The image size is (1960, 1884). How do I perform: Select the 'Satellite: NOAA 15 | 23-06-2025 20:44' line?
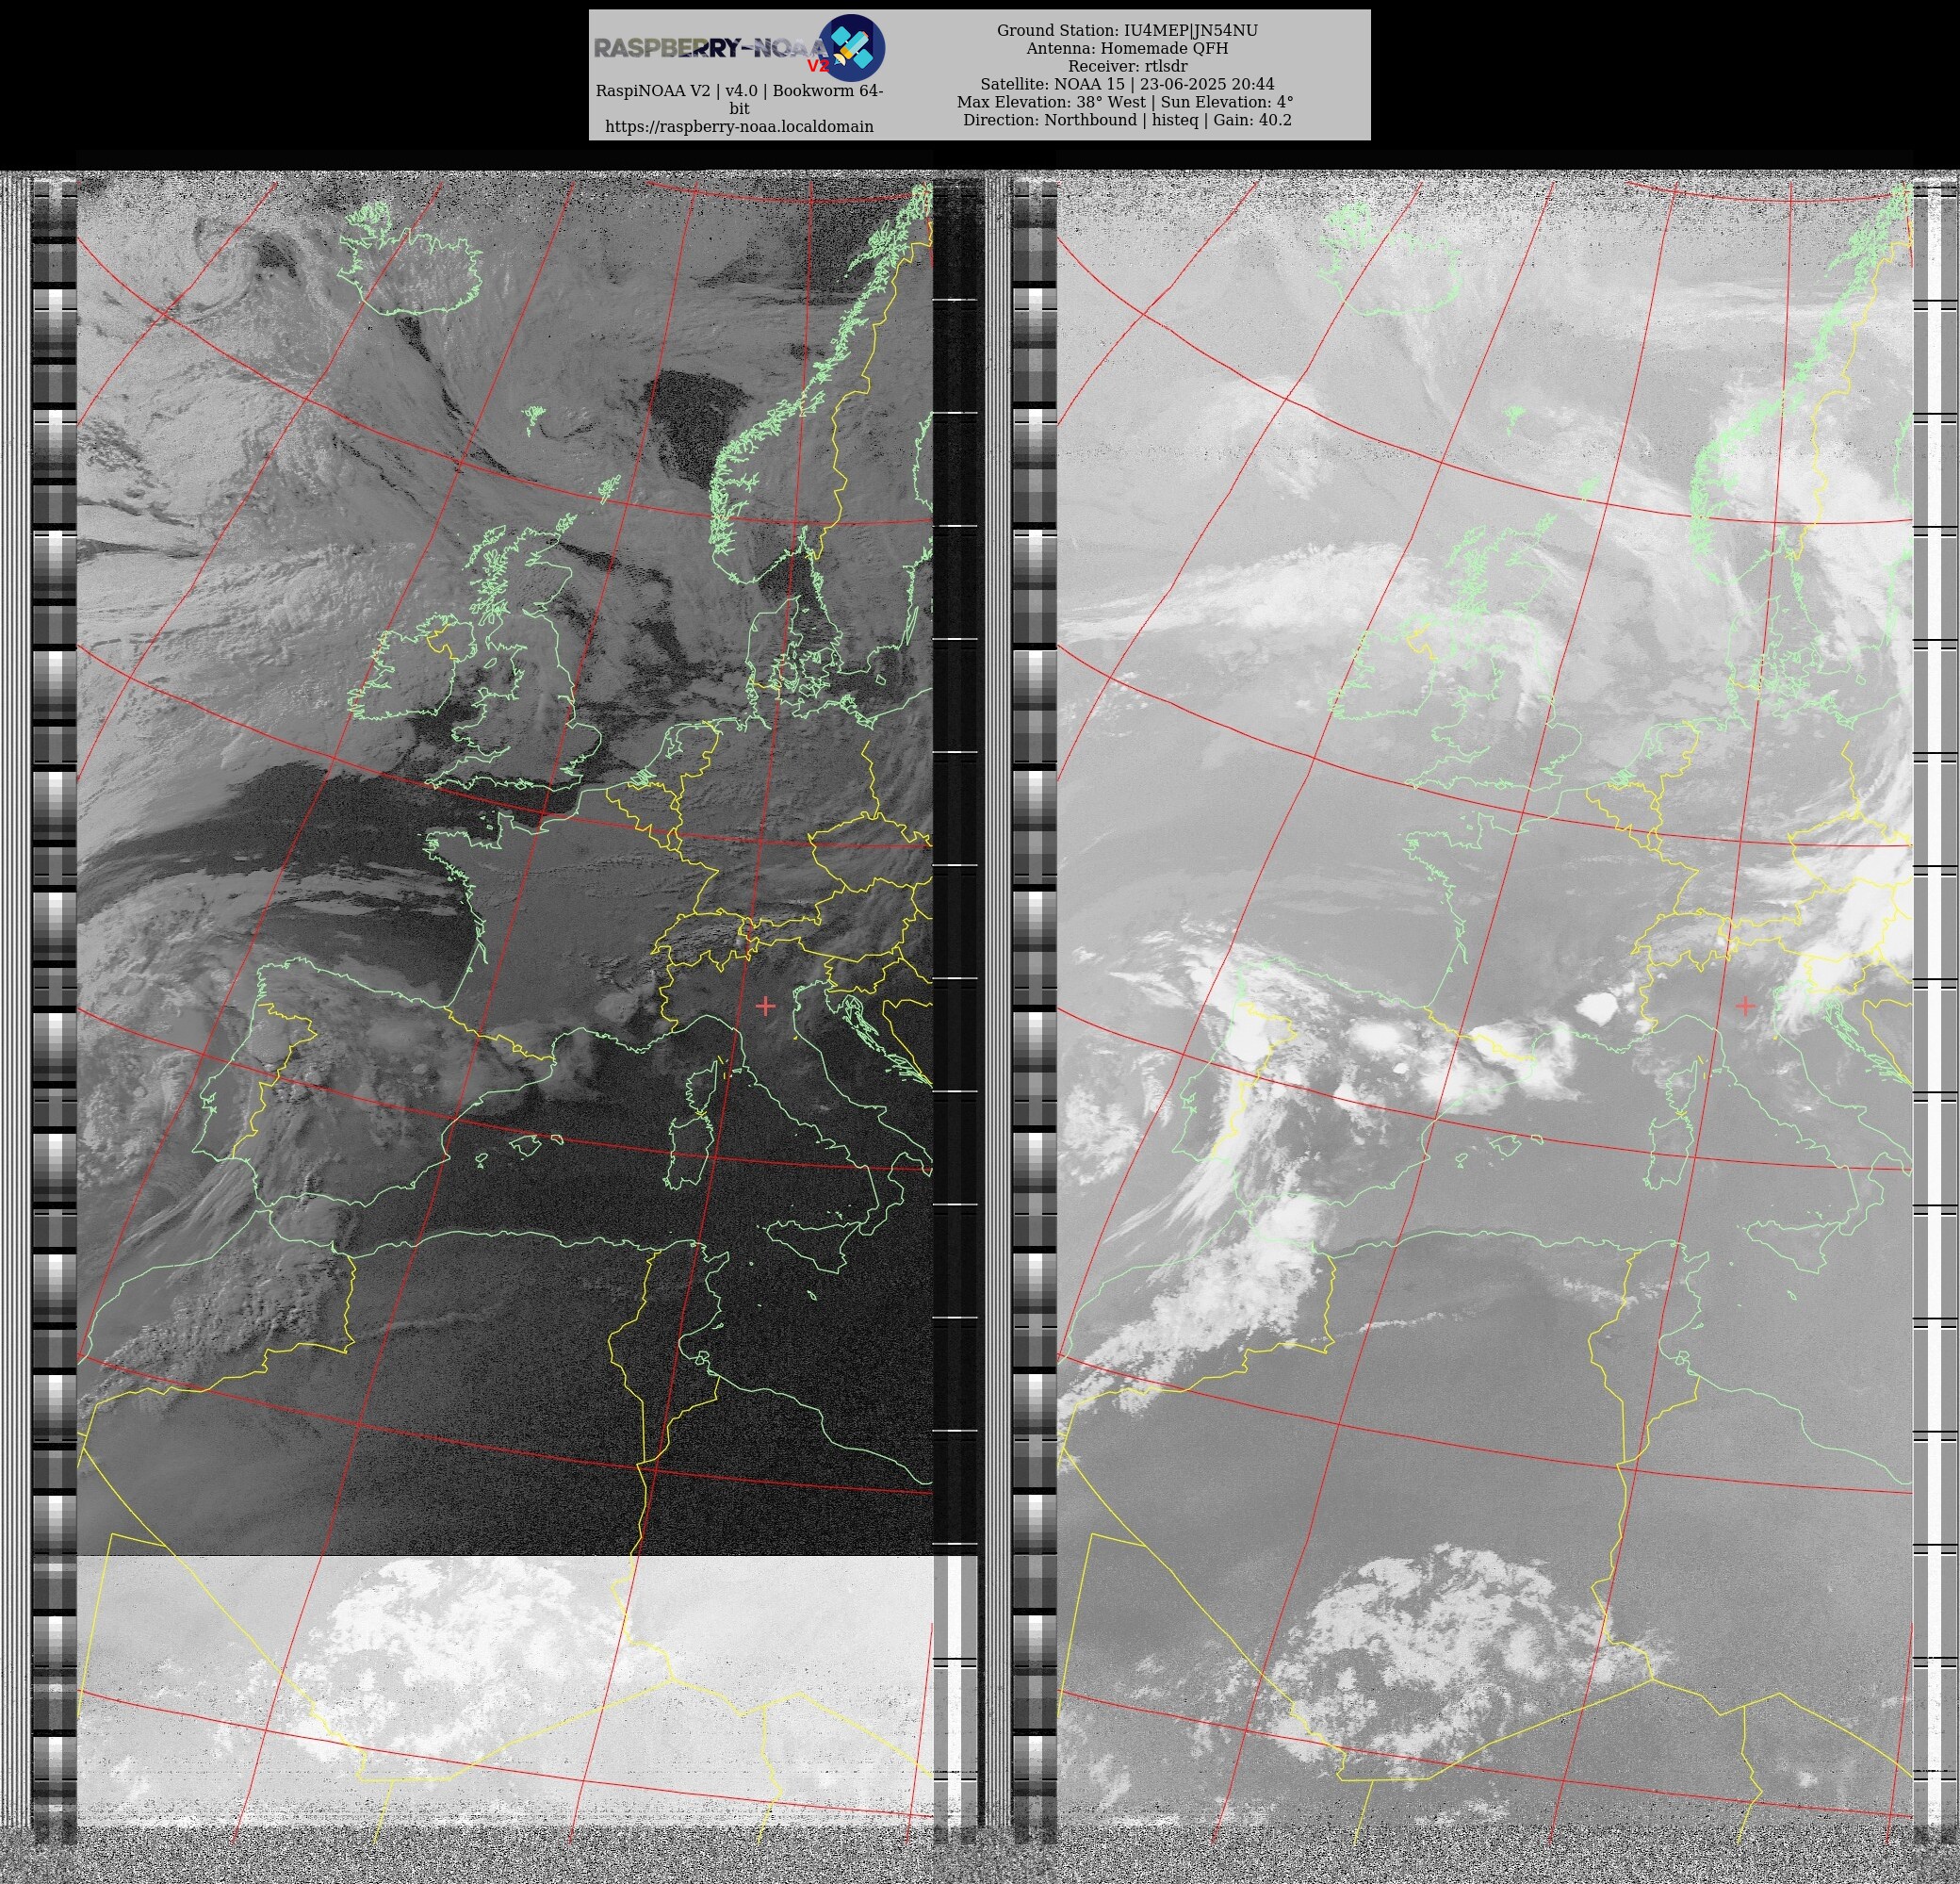(1127, 85)
